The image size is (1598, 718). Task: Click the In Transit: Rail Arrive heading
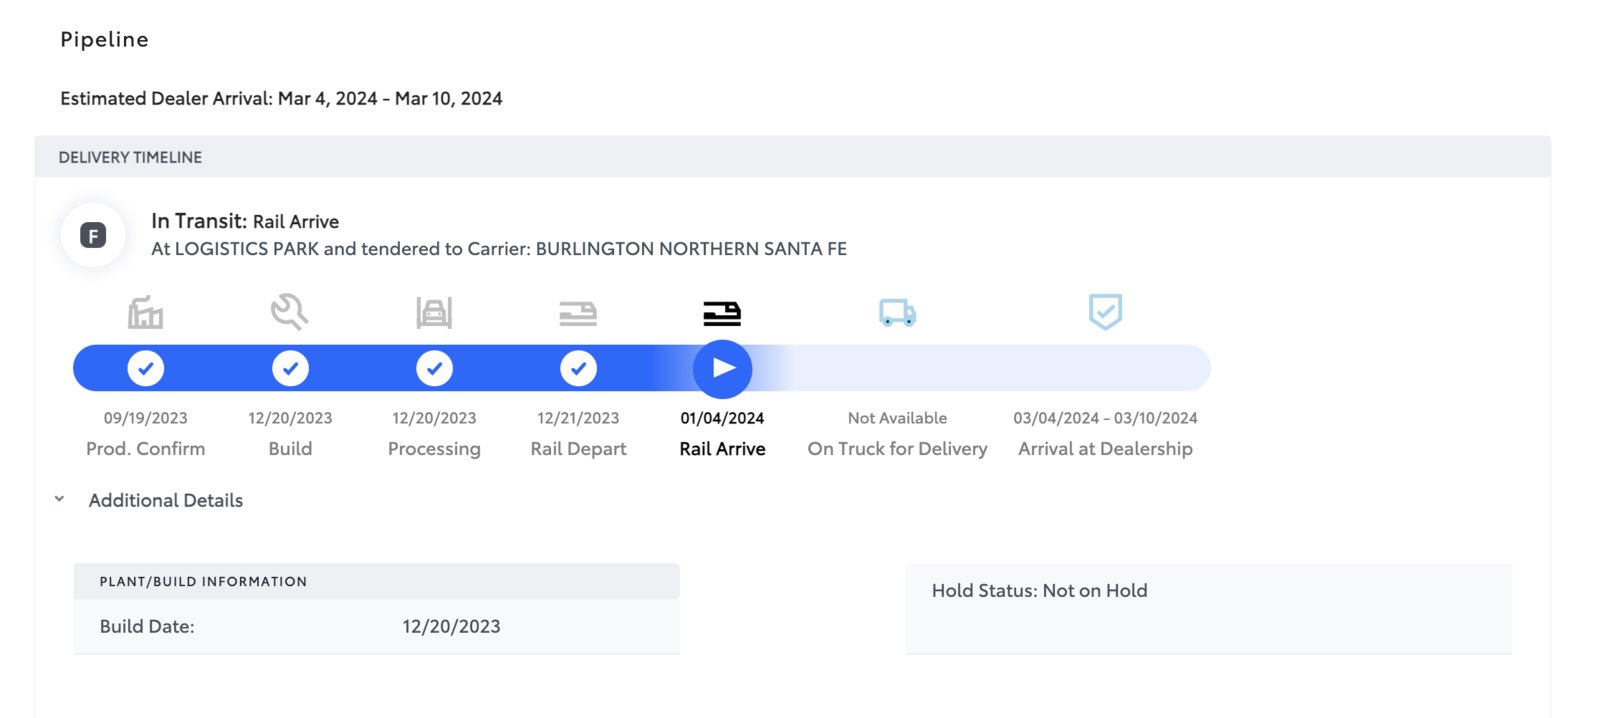pyautogui.click(x=245, y=221)
